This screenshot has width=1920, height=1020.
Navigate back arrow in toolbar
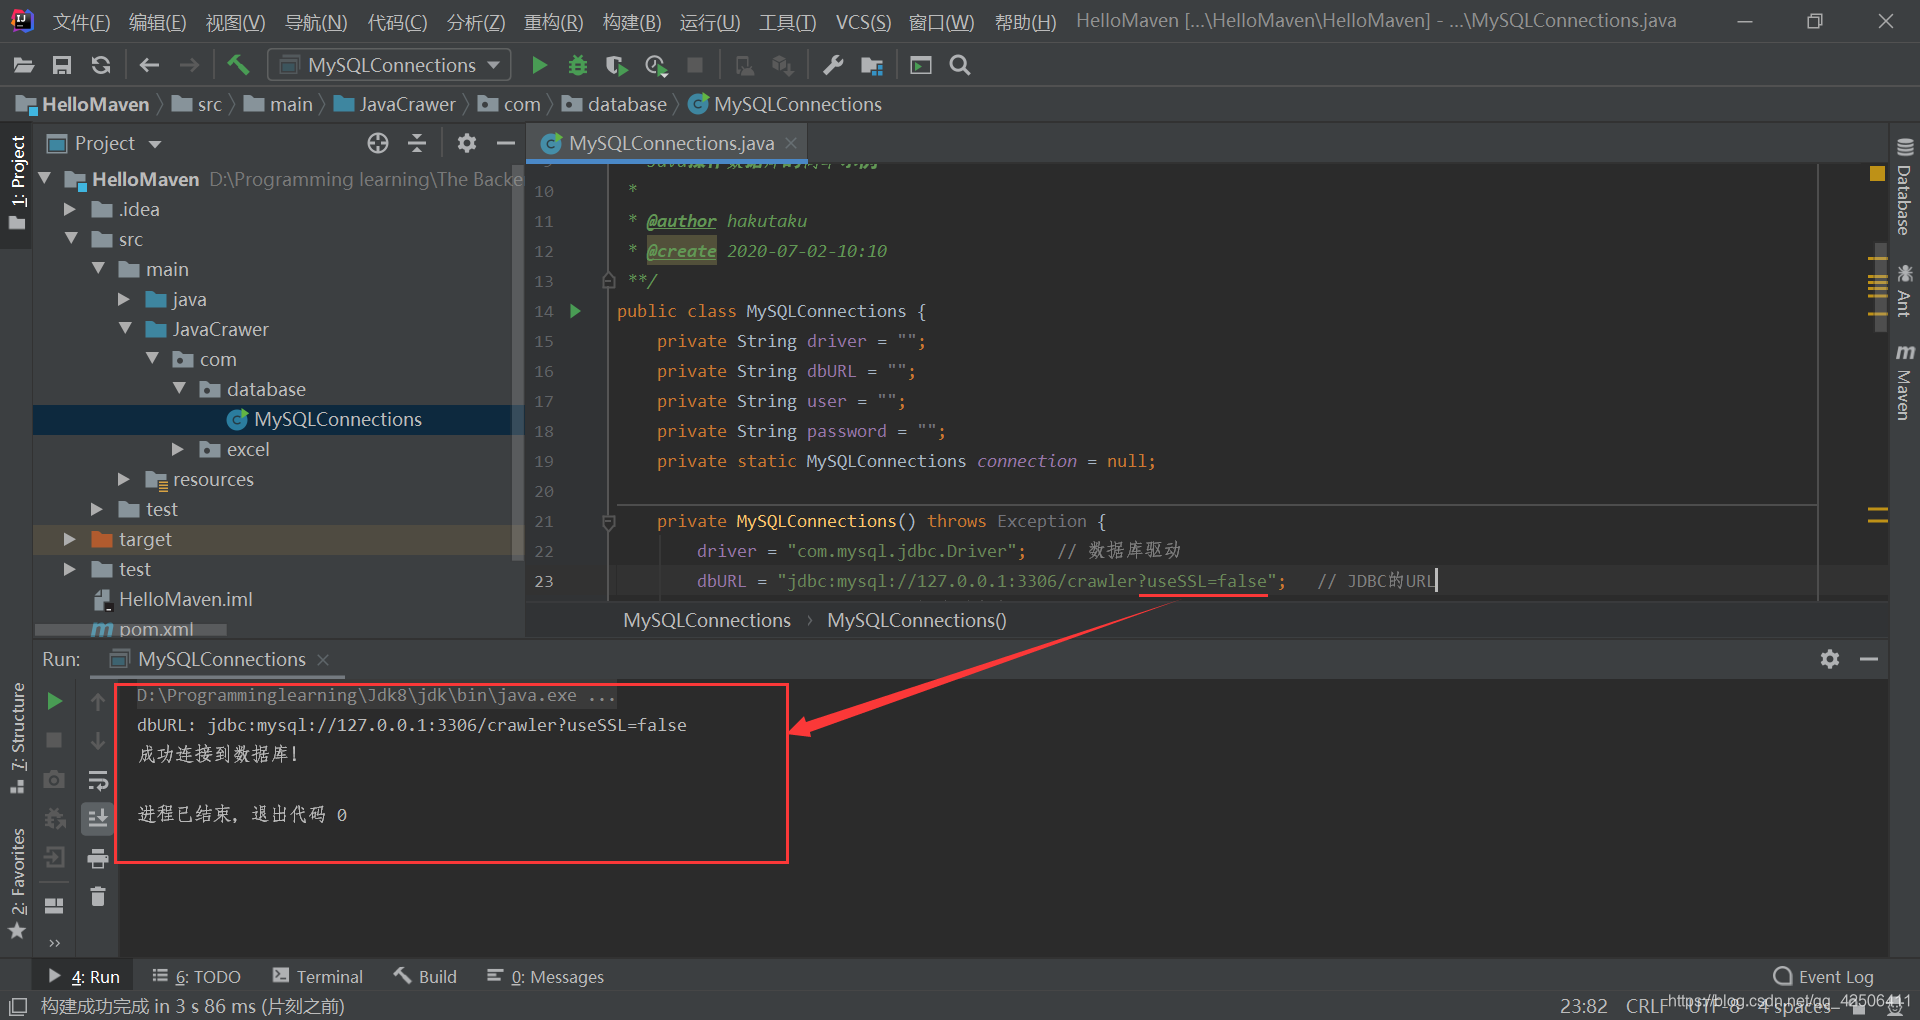click(x=149, y=65)
